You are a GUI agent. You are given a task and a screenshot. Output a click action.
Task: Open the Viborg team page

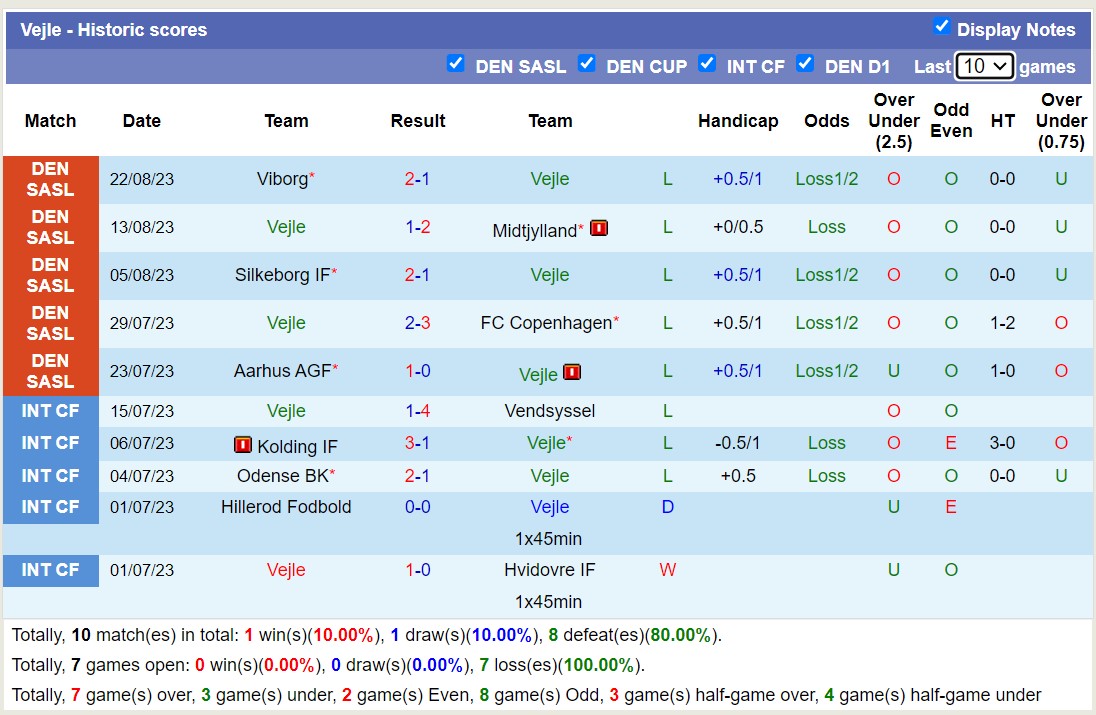click(x=283, y=179)
